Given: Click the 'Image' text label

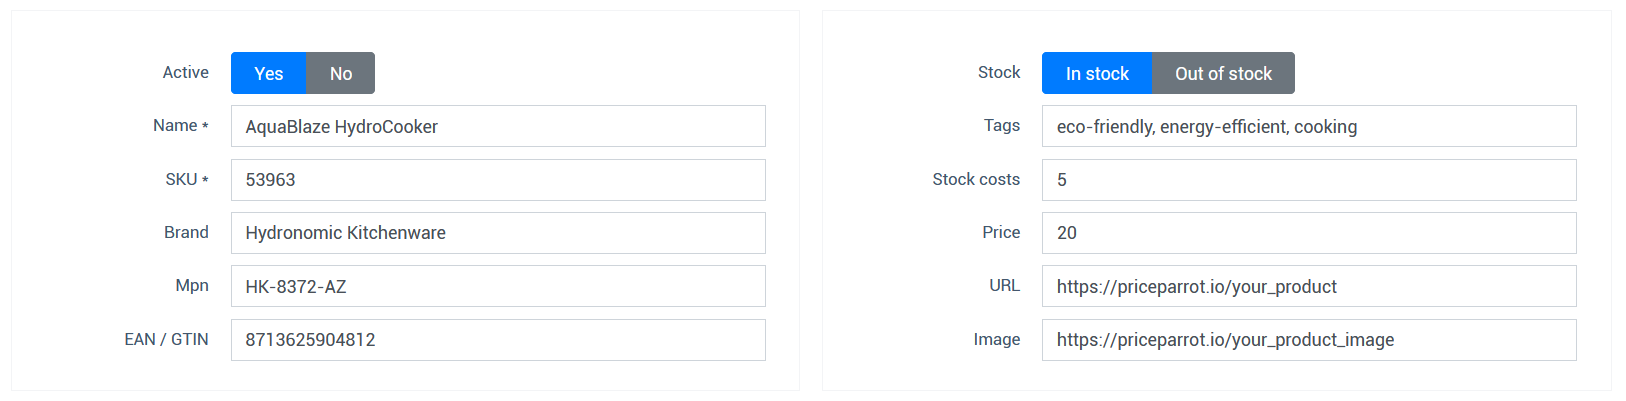Looking at the screenshot, I should (996, 340).
